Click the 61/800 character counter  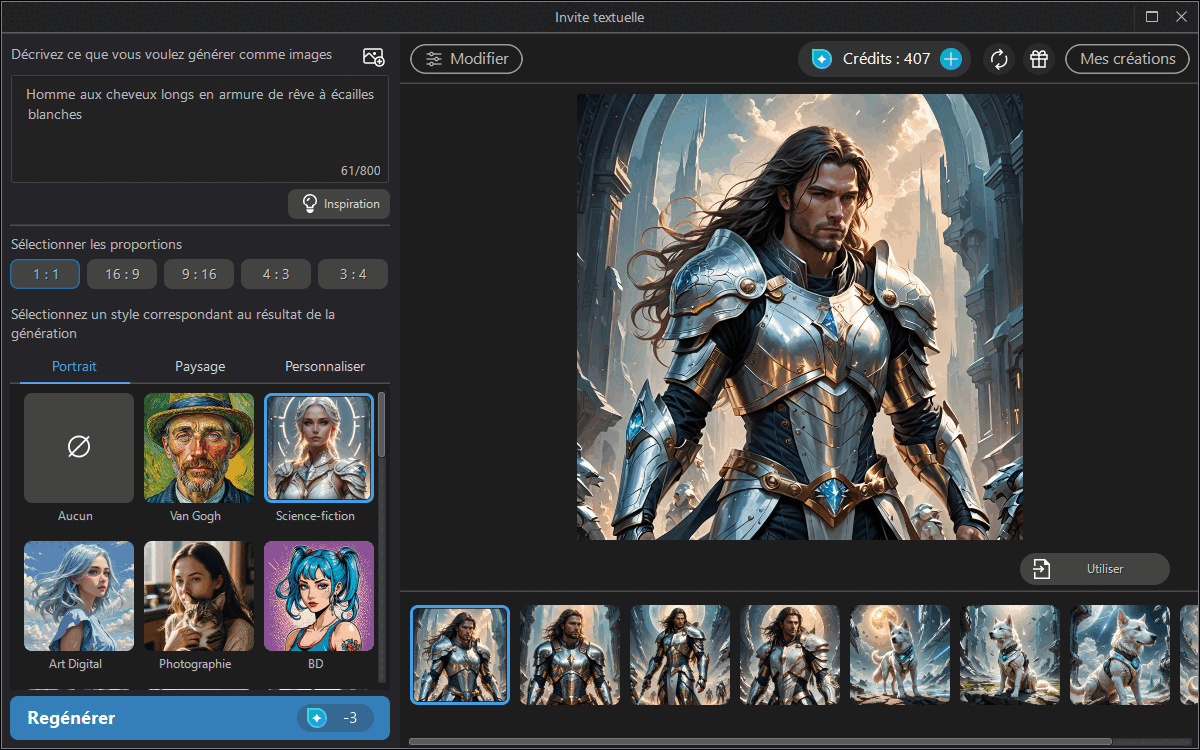coord(360,171)
